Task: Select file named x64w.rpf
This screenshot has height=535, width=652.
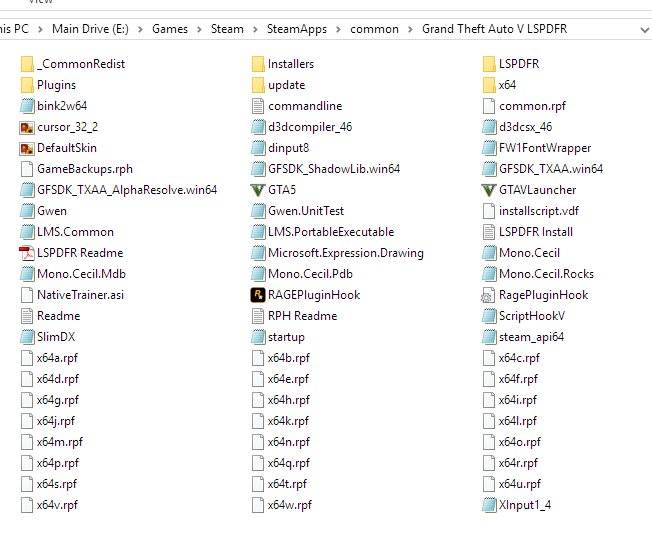Action: pos(289,505)
